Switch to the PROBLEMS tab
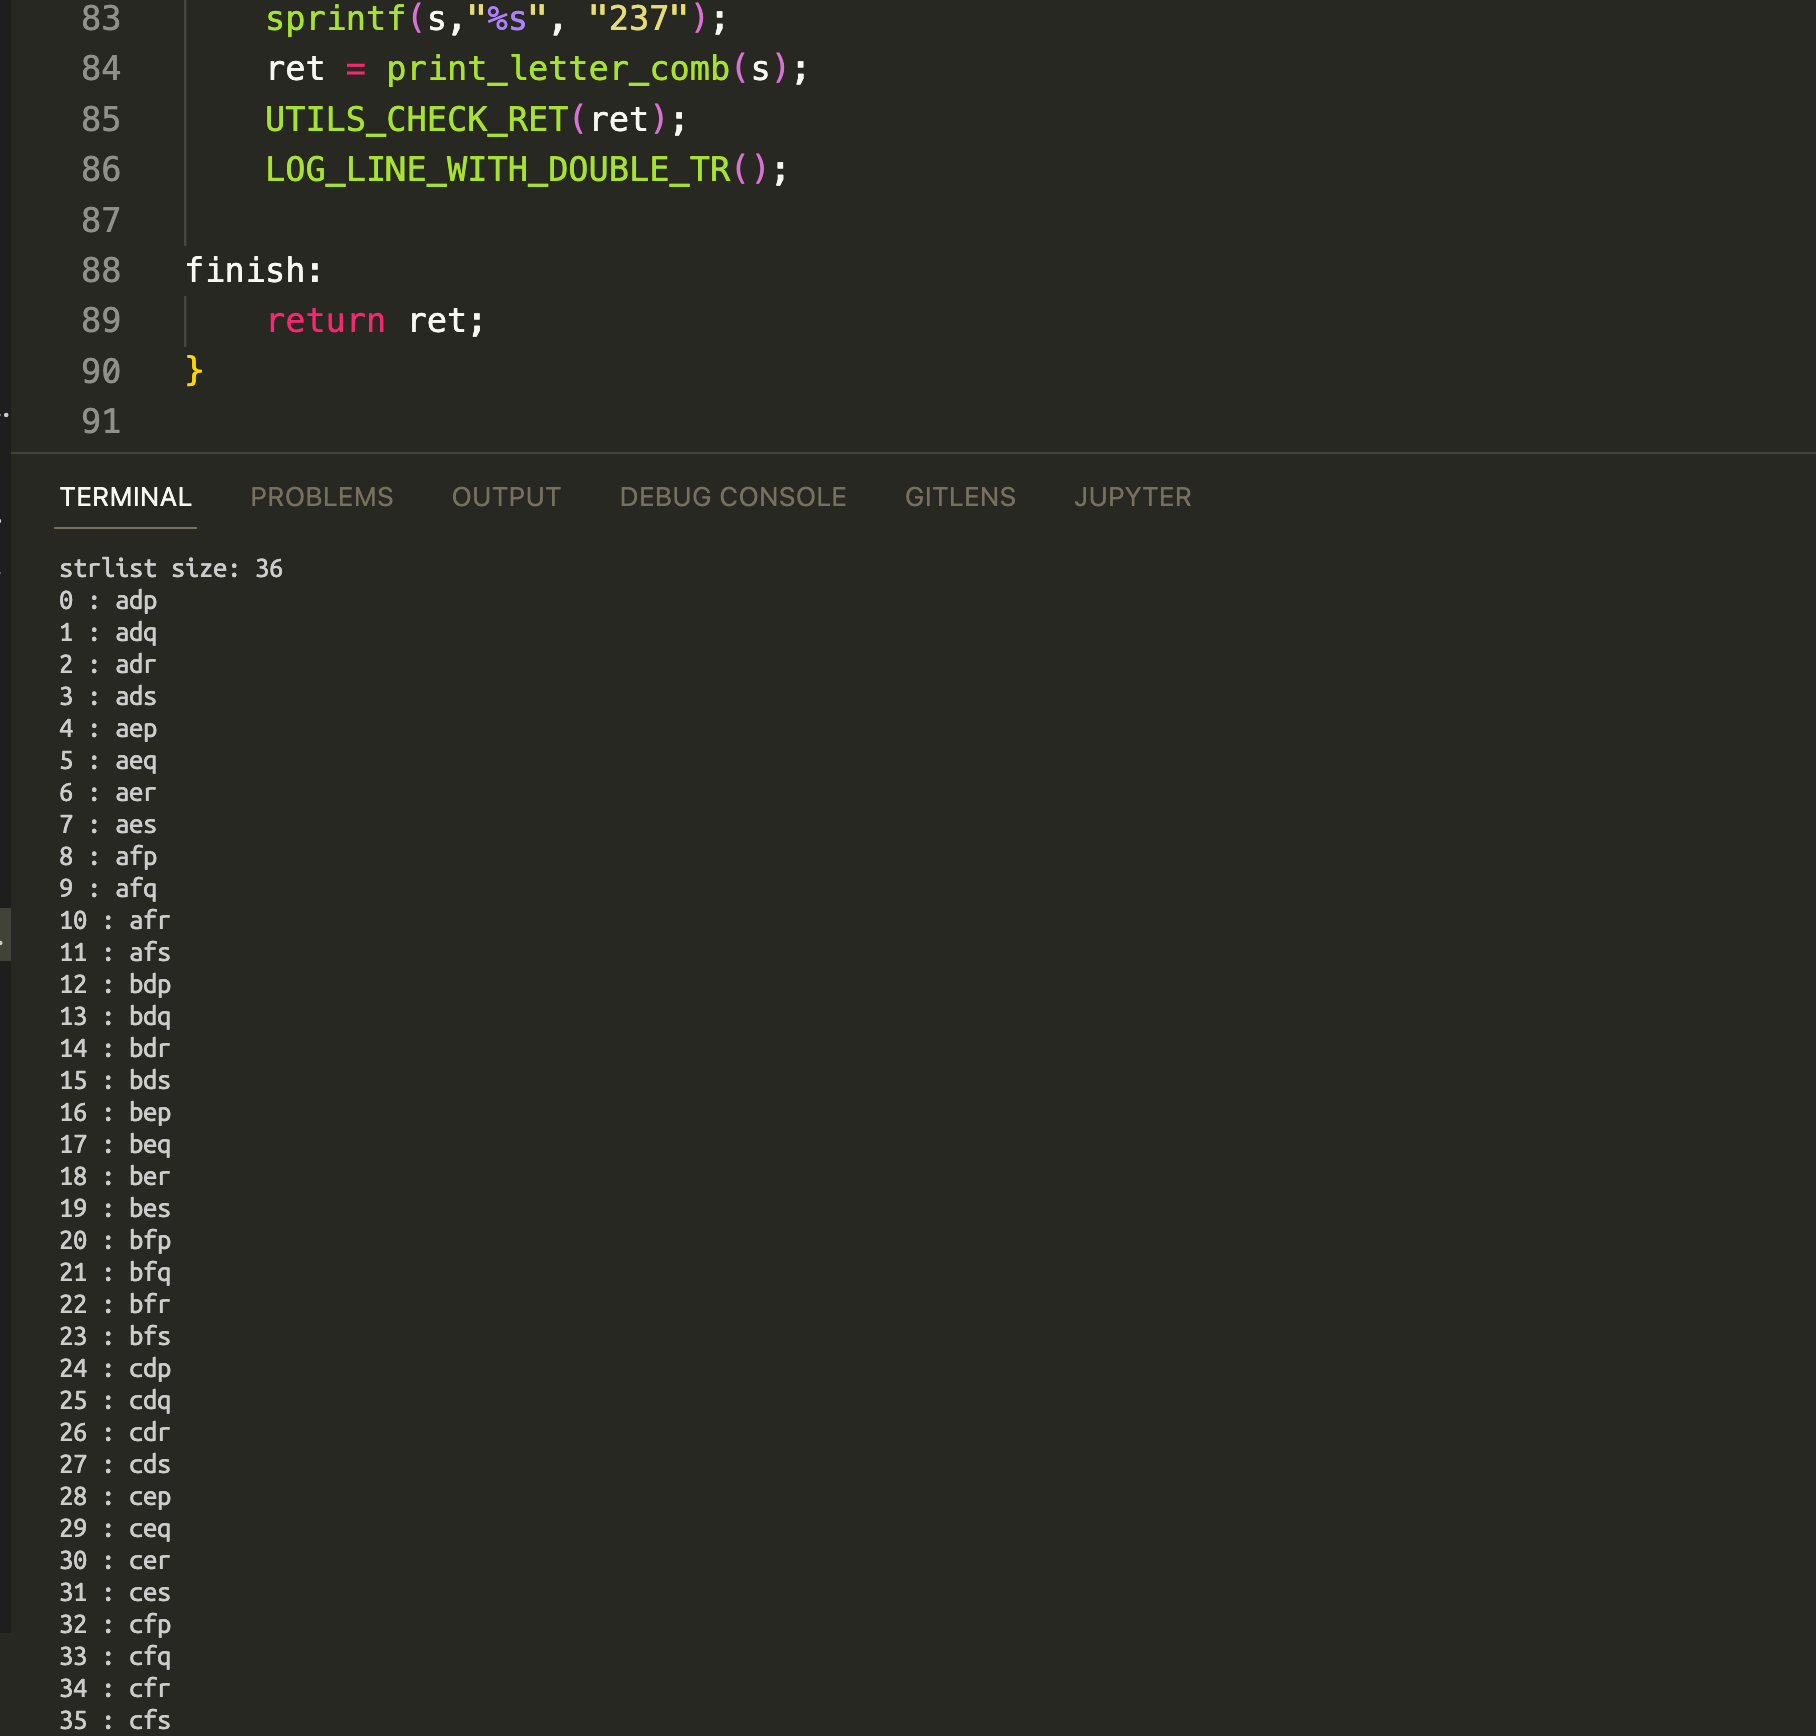 [322, 497]
